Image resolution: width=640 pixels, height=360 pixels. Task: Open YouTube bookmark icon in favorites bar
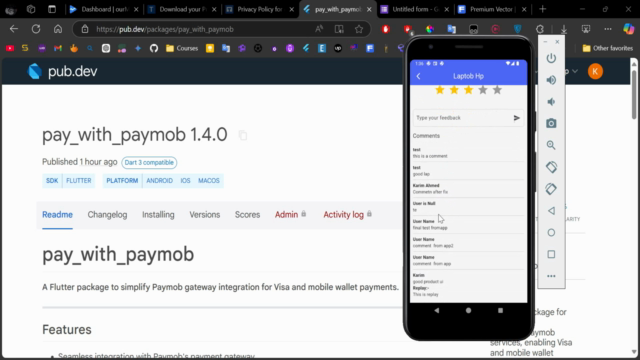[x=10, y=48]
